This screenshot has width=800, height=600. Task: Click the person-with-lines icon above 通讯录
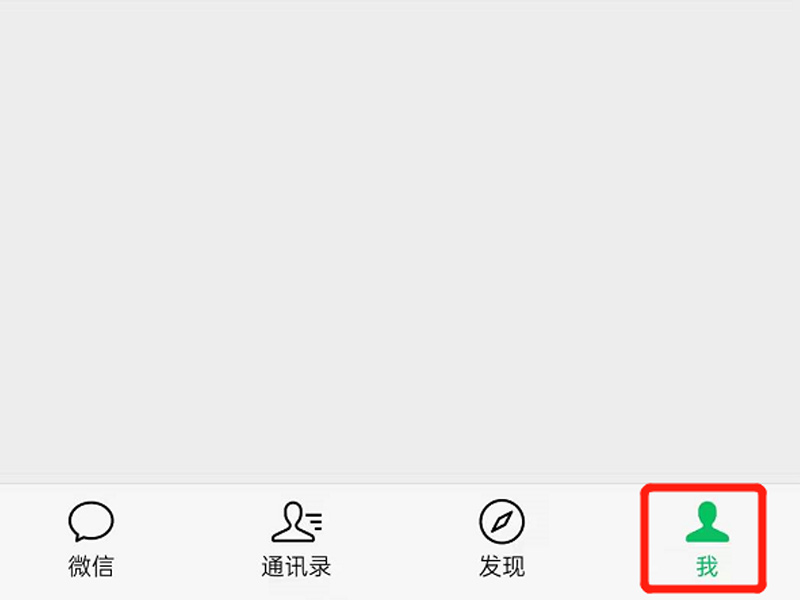click(x=296, y=521)
